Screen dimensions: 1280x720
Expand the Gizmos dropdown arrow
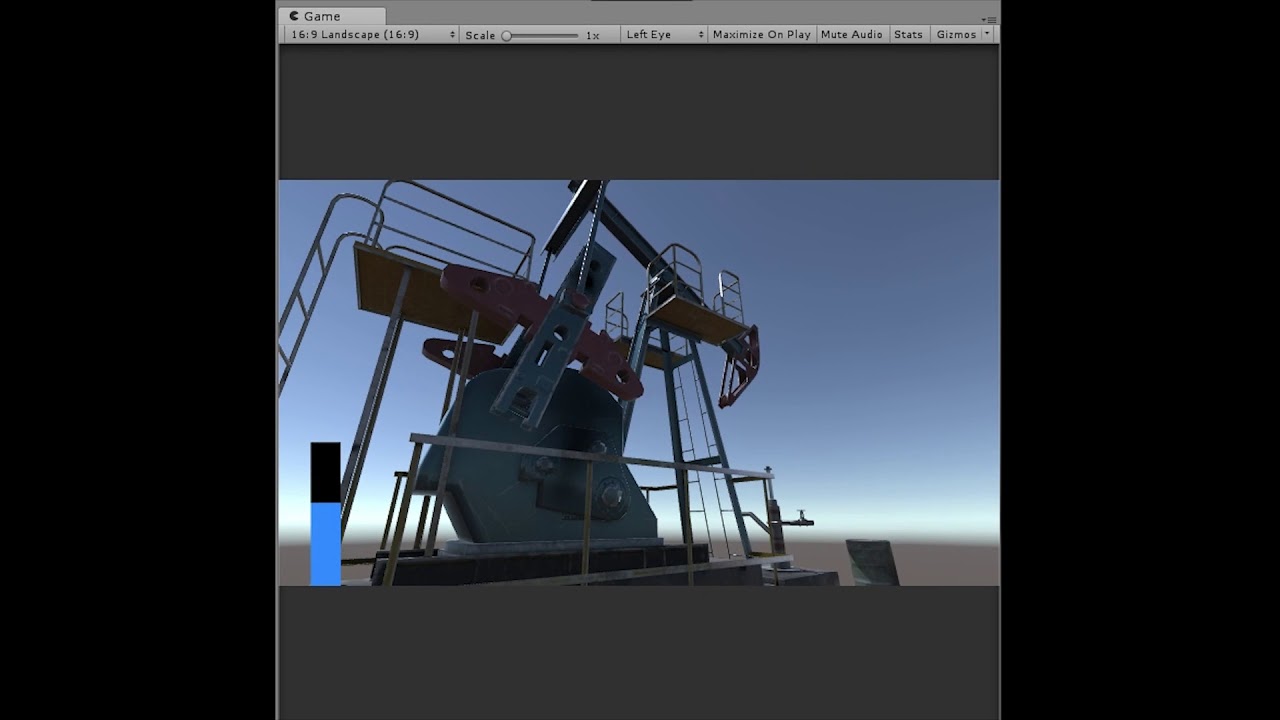point(988,34)
